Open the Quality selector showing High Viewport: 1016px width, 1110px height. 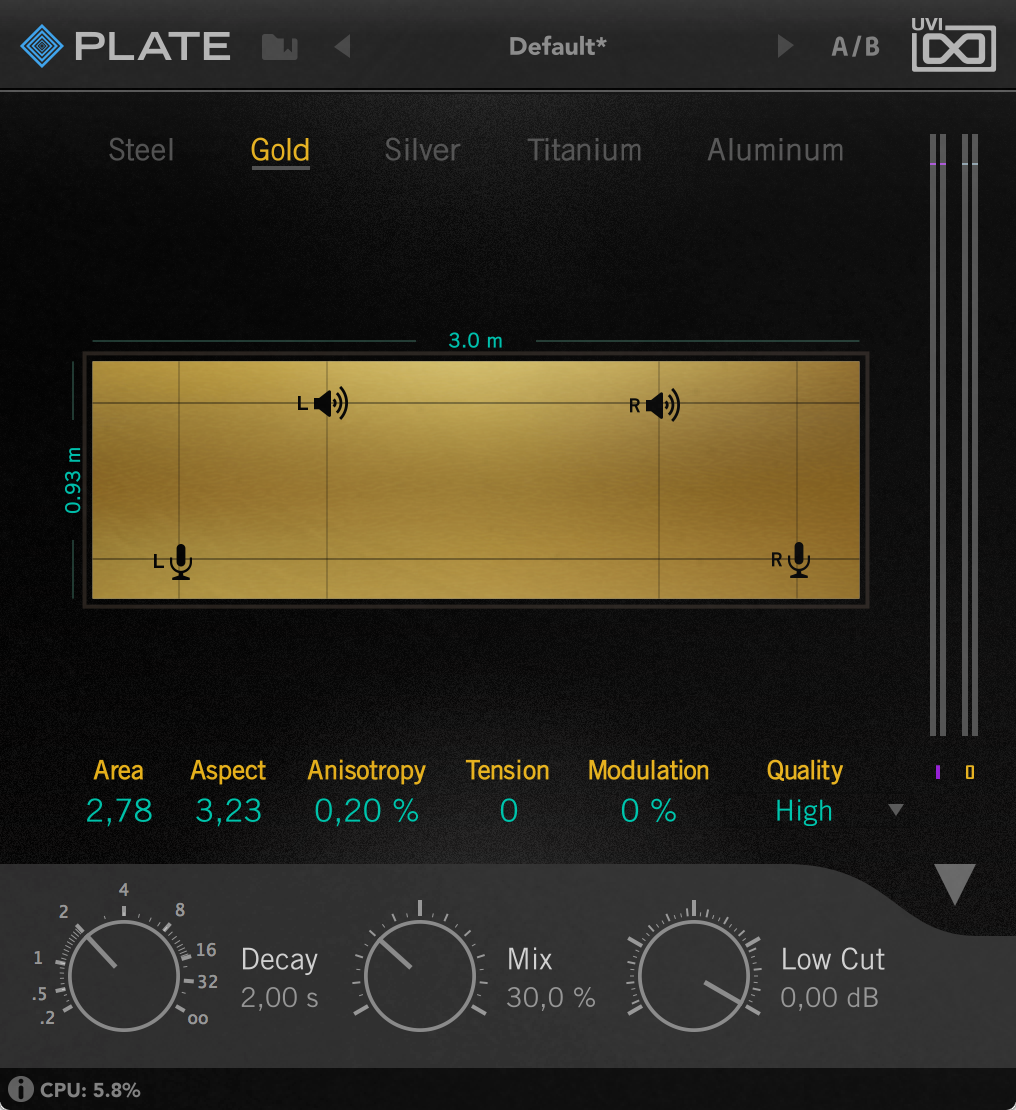coord(804,811)
